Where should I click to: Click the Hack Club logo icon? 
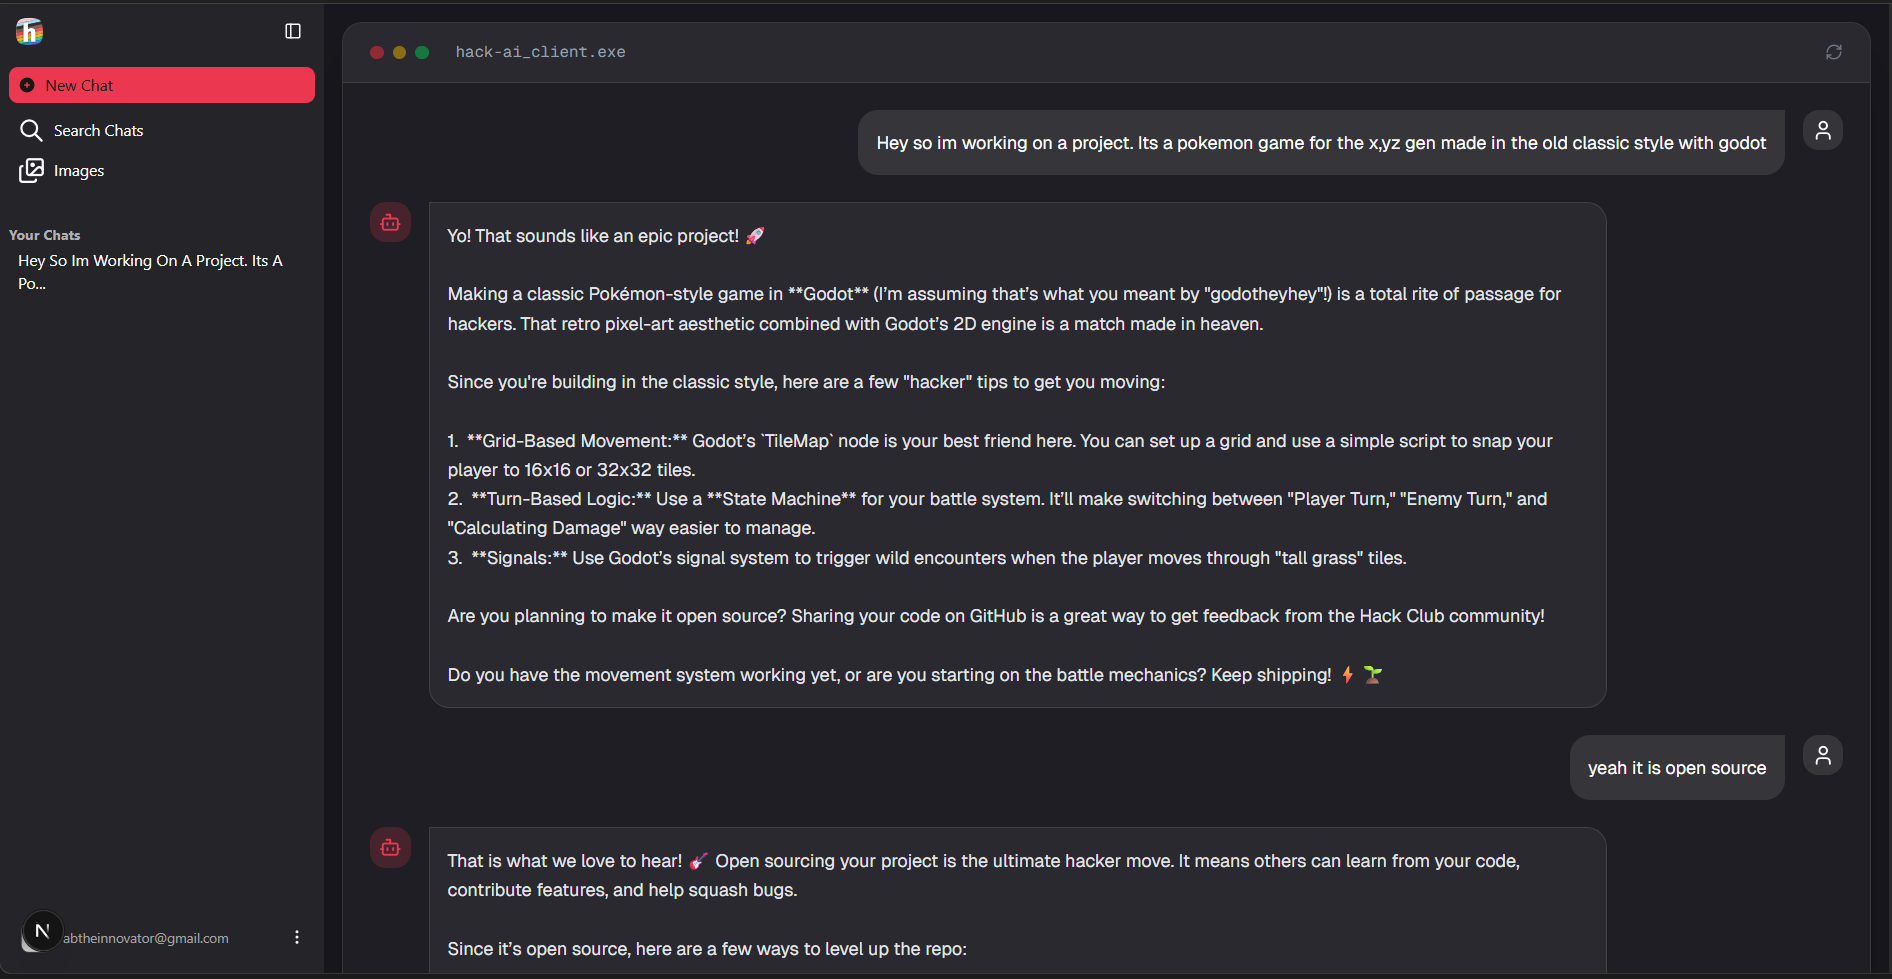(x=30, y=32)
